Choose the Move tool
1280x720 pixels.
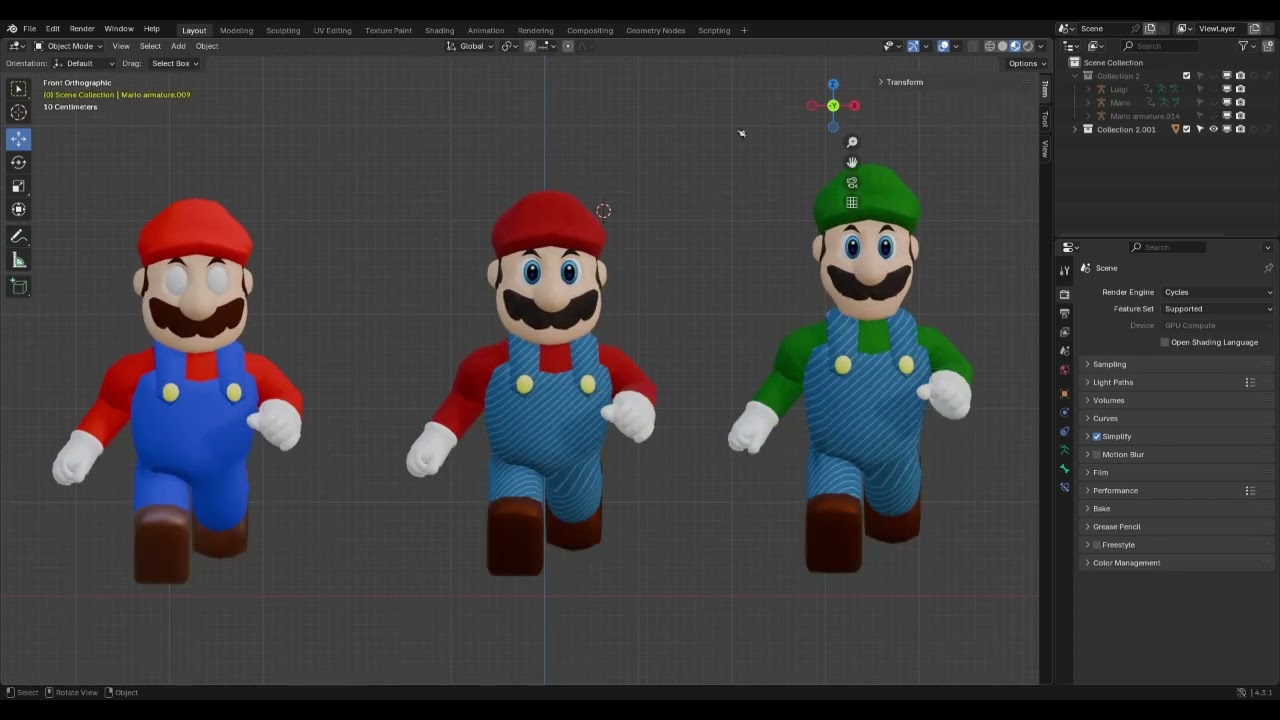(x=18, y=138)
